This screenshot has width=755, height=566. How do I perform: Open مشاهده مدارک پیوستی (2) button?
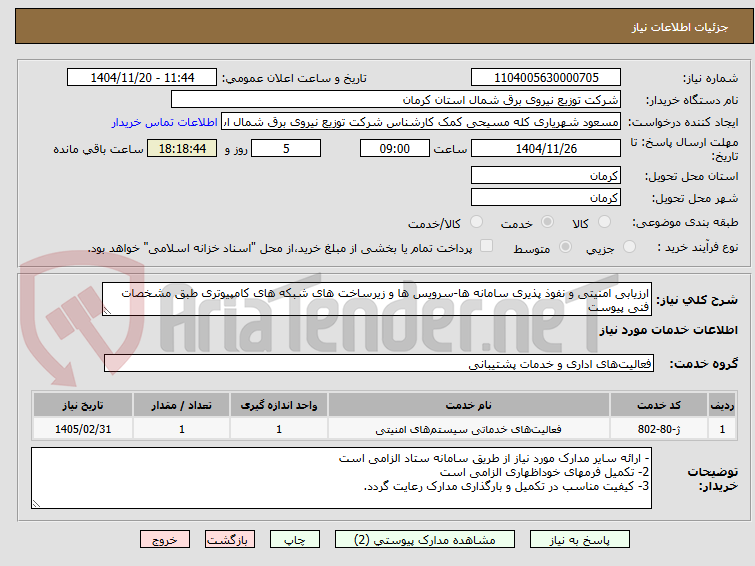pos(424,540)
